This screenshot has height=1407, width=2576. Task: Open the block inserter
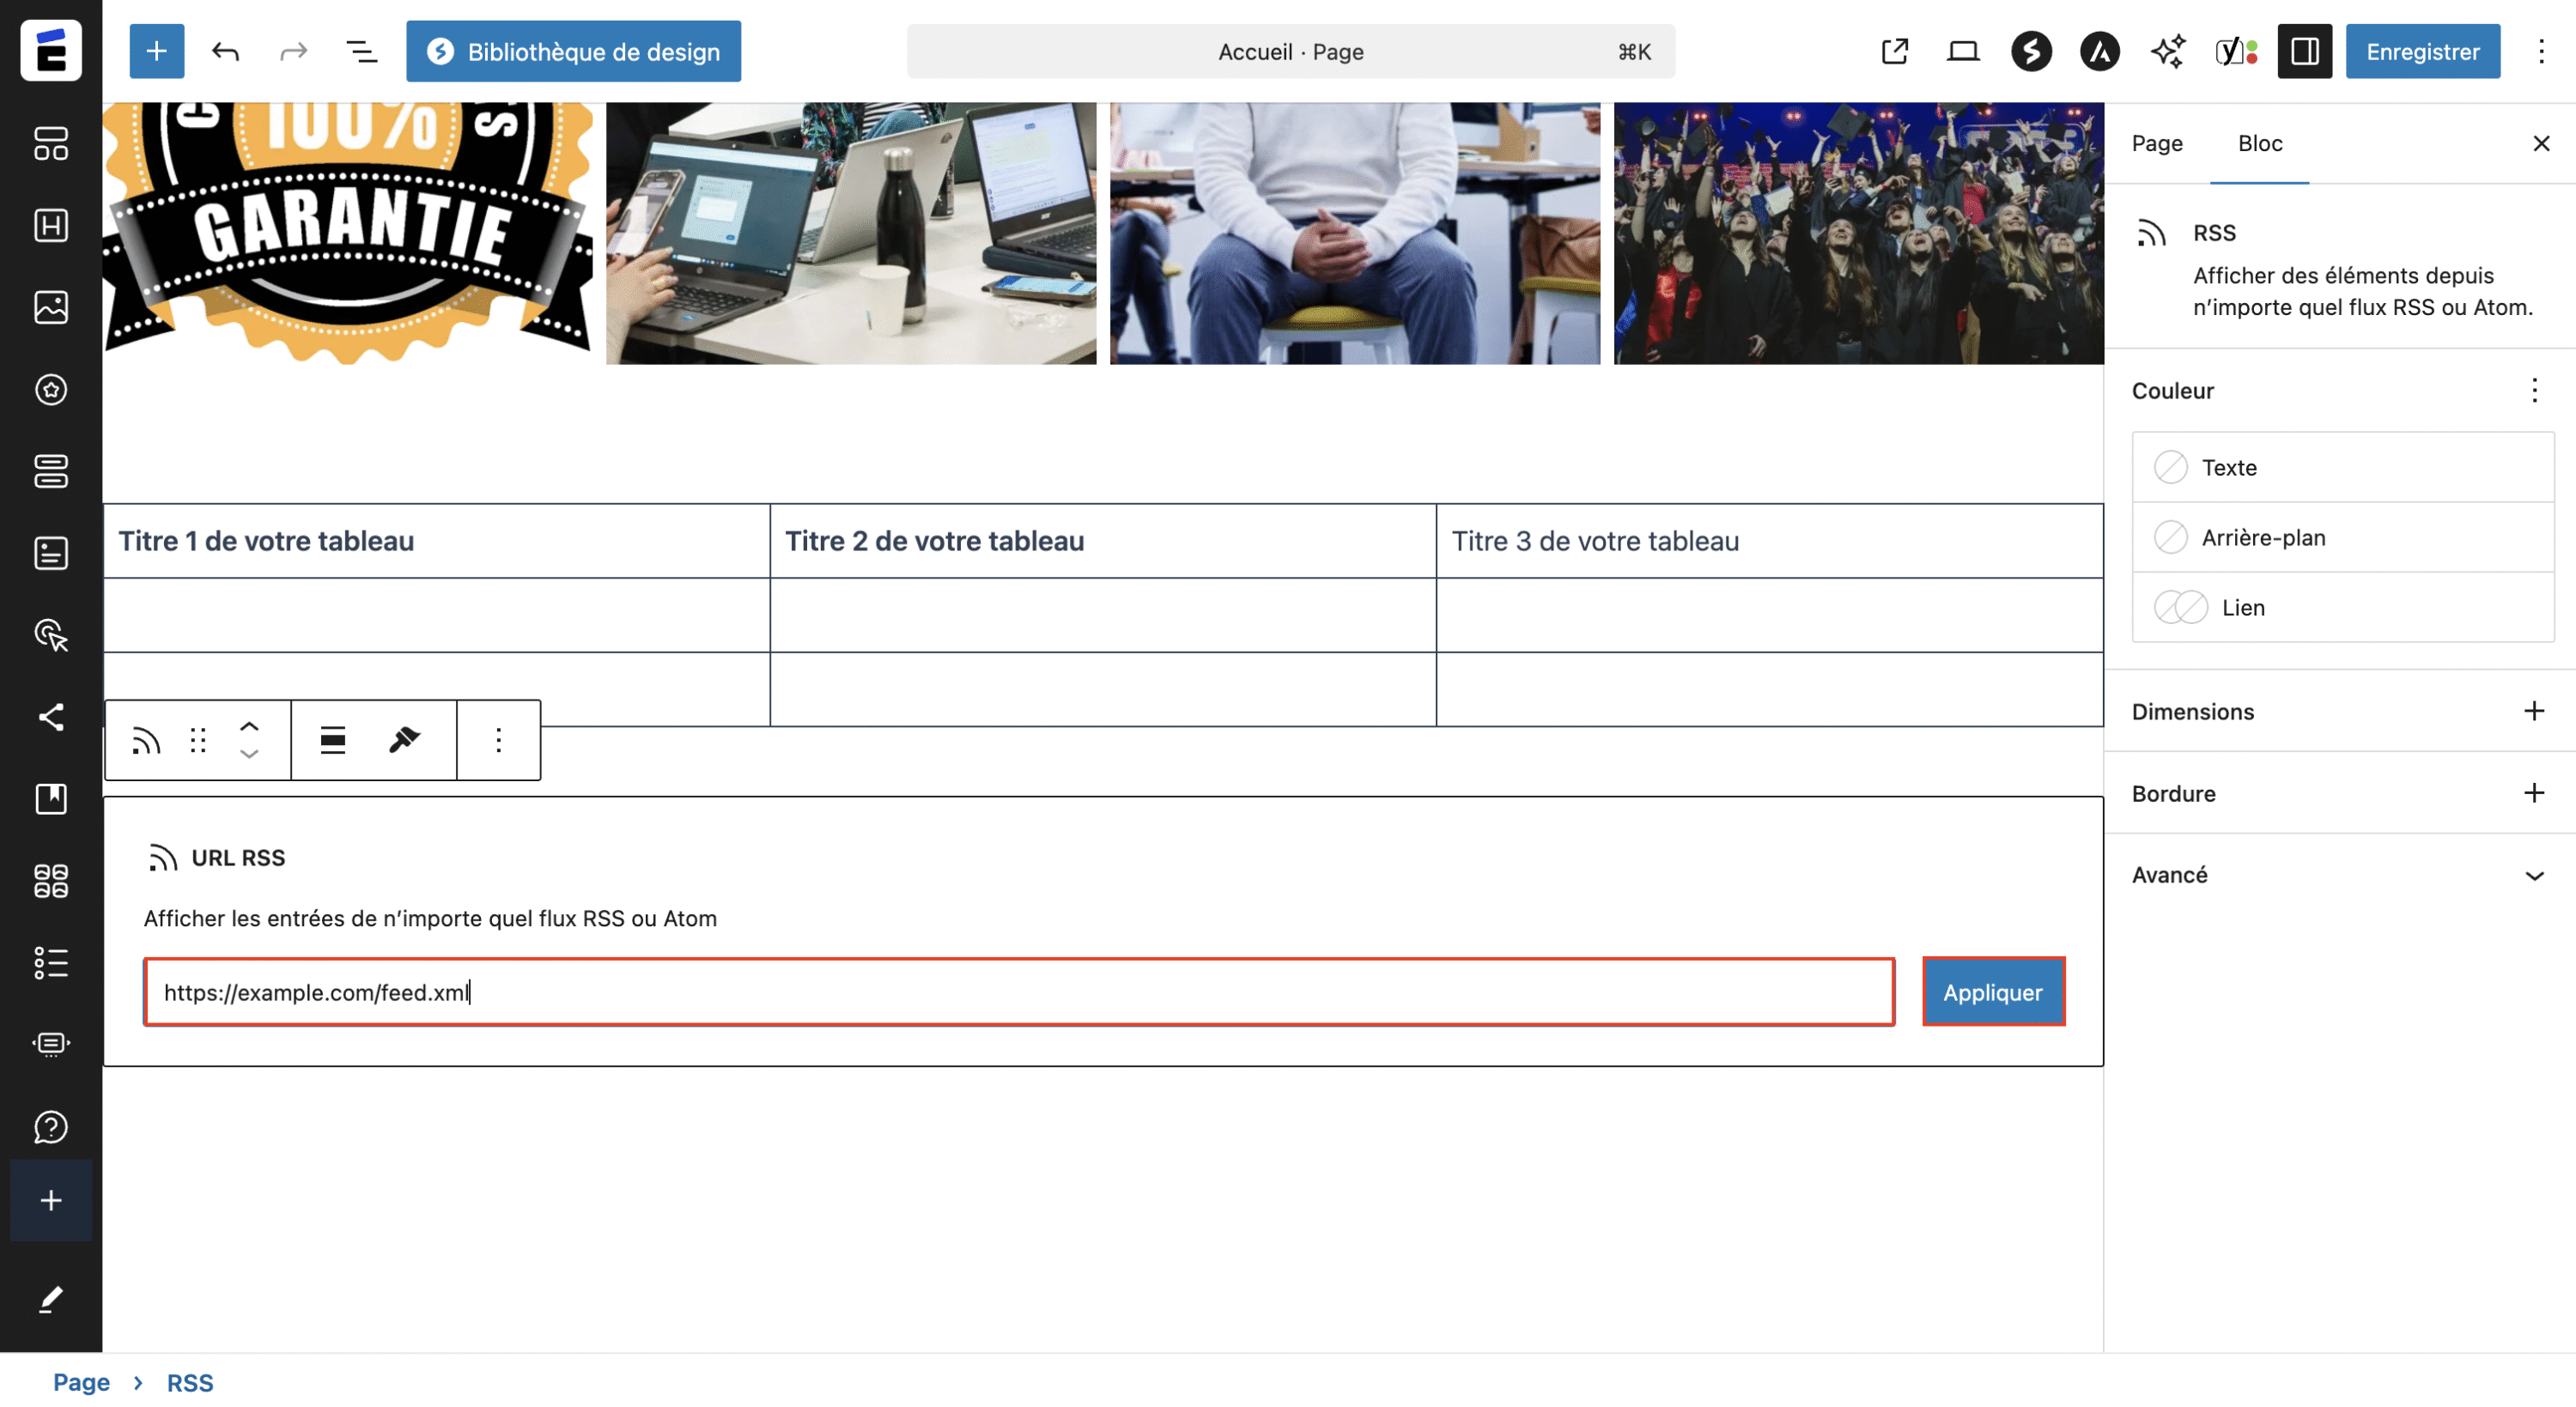coord(156,51)
